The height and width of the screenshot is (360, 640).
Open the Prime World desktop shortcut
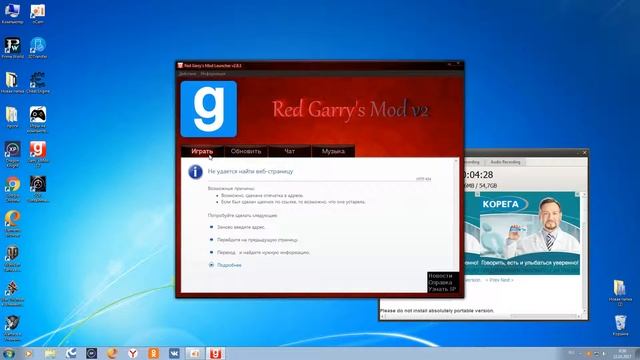[x=12, y=48]
